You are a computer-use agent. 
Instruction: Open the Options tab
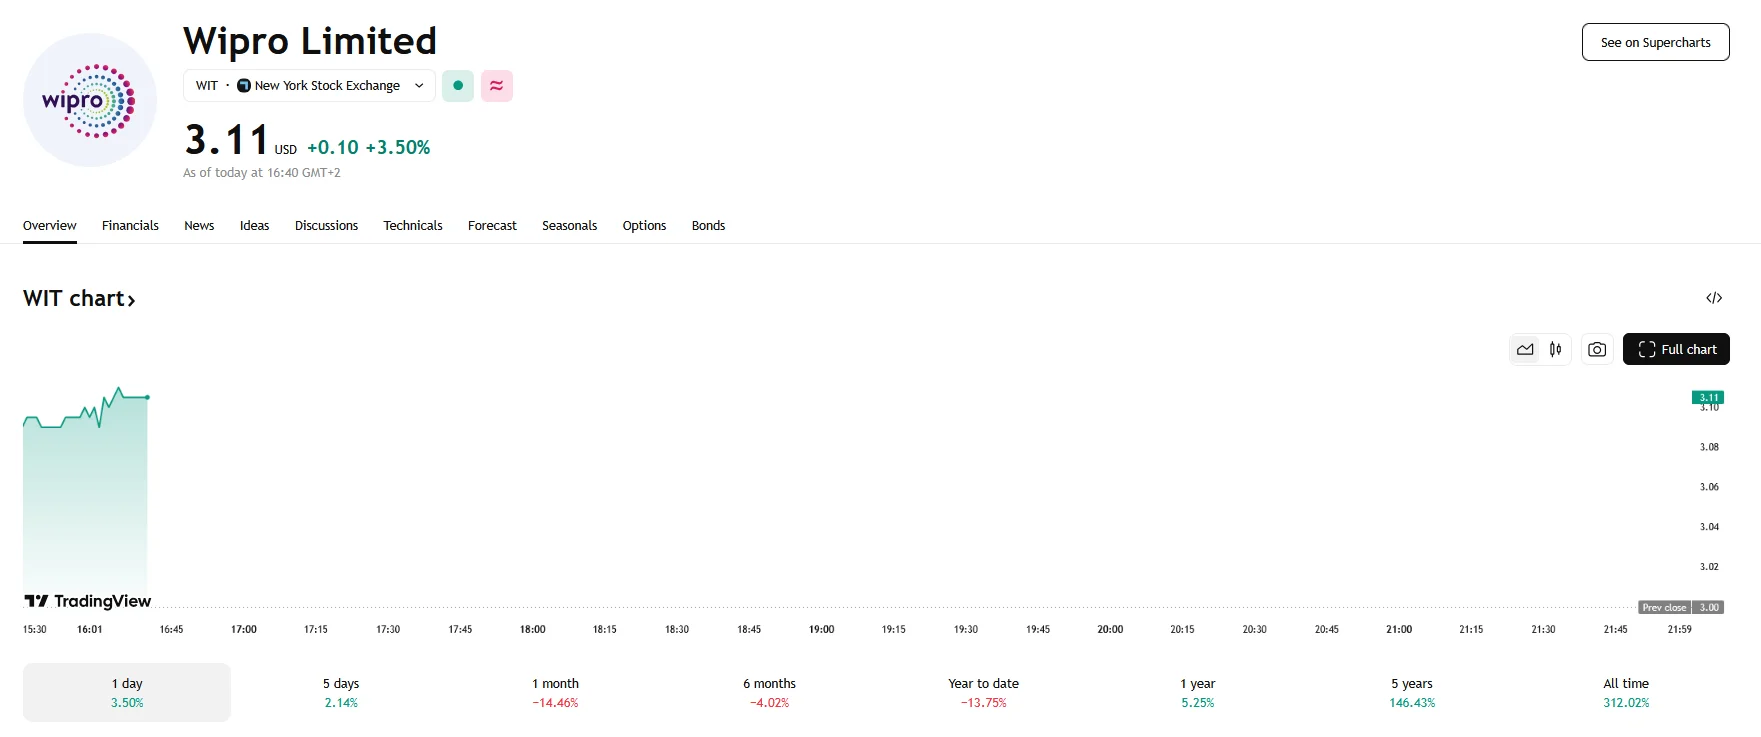[644, 226]
